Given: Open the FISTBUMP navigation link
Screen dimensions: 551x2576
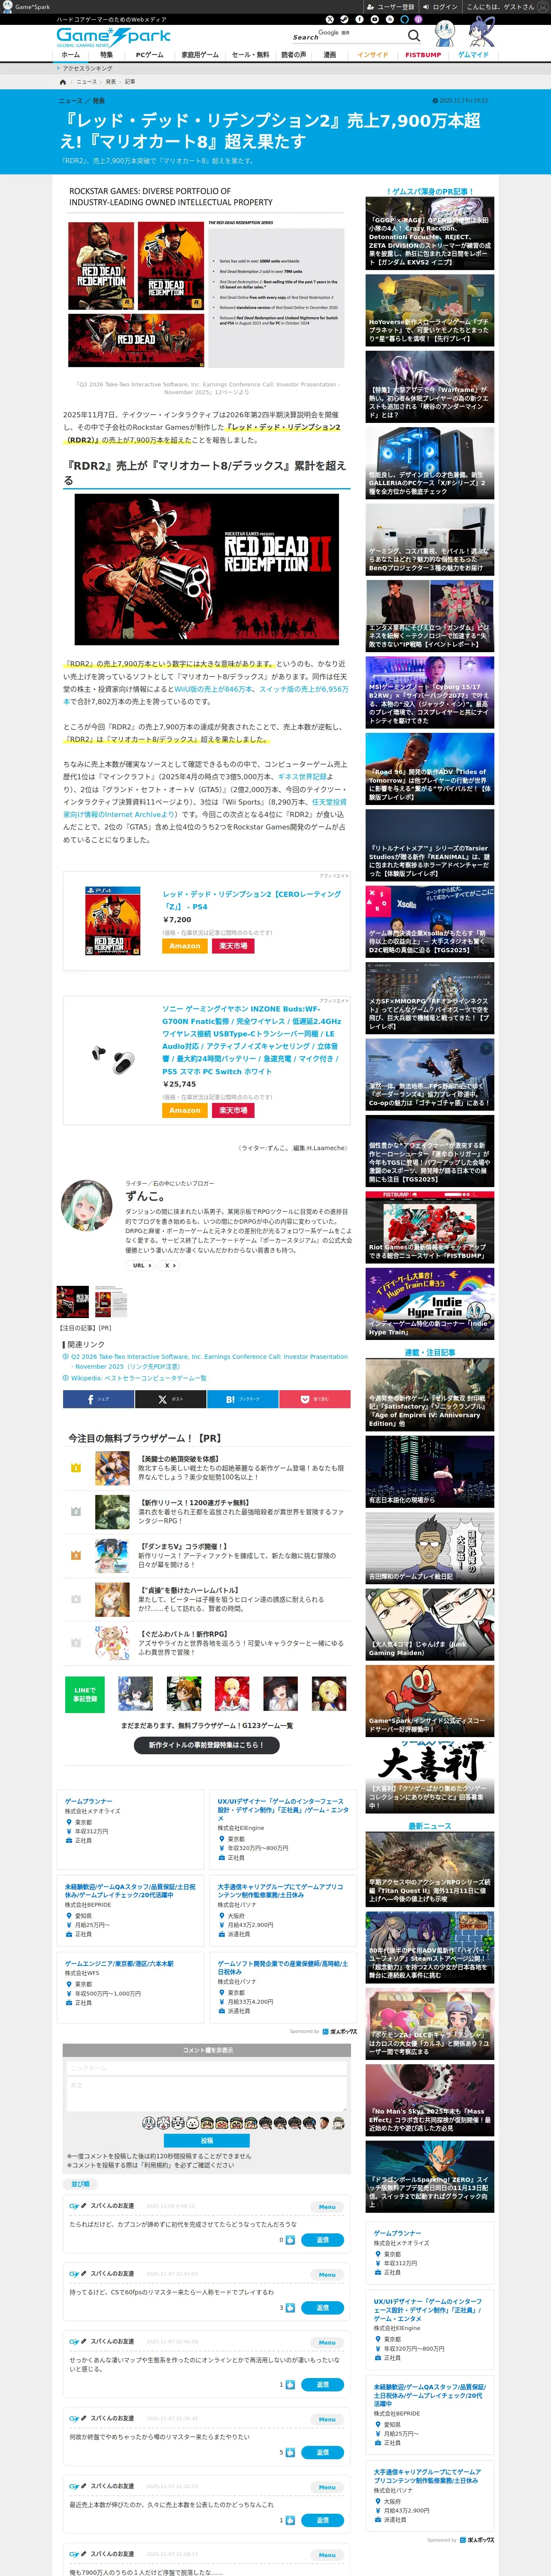Looking at the screenshot, I should pyautogui.click(x=423, y=55).
